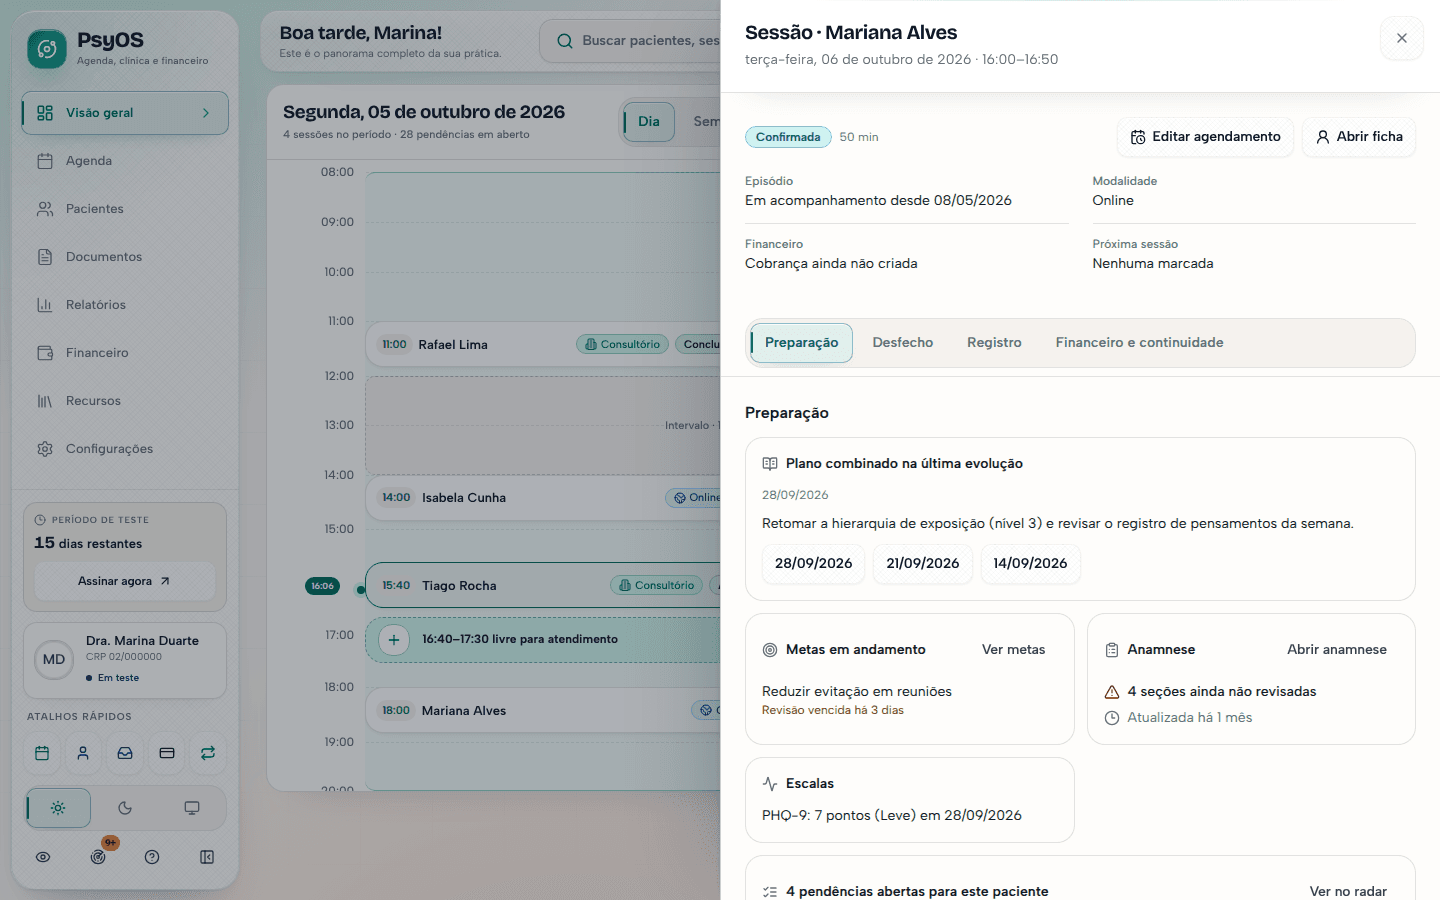
Task: Click Ver no radar link
Action: click(1348, 892)
